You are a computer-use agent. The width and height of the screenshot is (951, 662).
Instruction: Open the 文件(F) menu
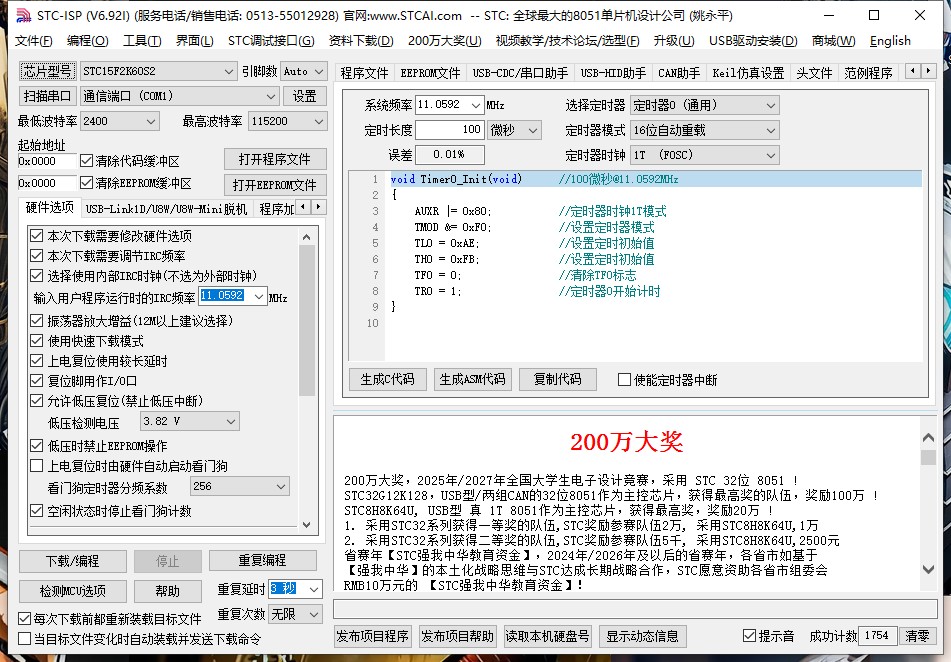(x=33, y=41)
